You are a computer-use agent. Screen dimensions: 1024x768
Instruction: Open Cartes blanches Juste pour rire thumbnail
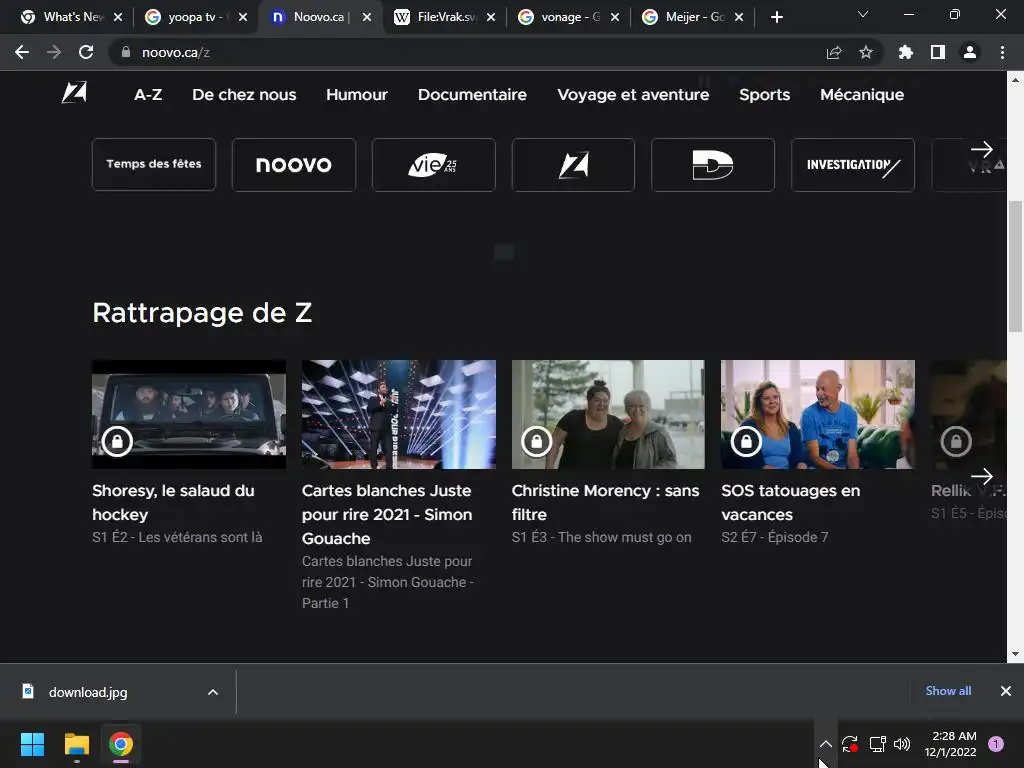pos(398,414)
